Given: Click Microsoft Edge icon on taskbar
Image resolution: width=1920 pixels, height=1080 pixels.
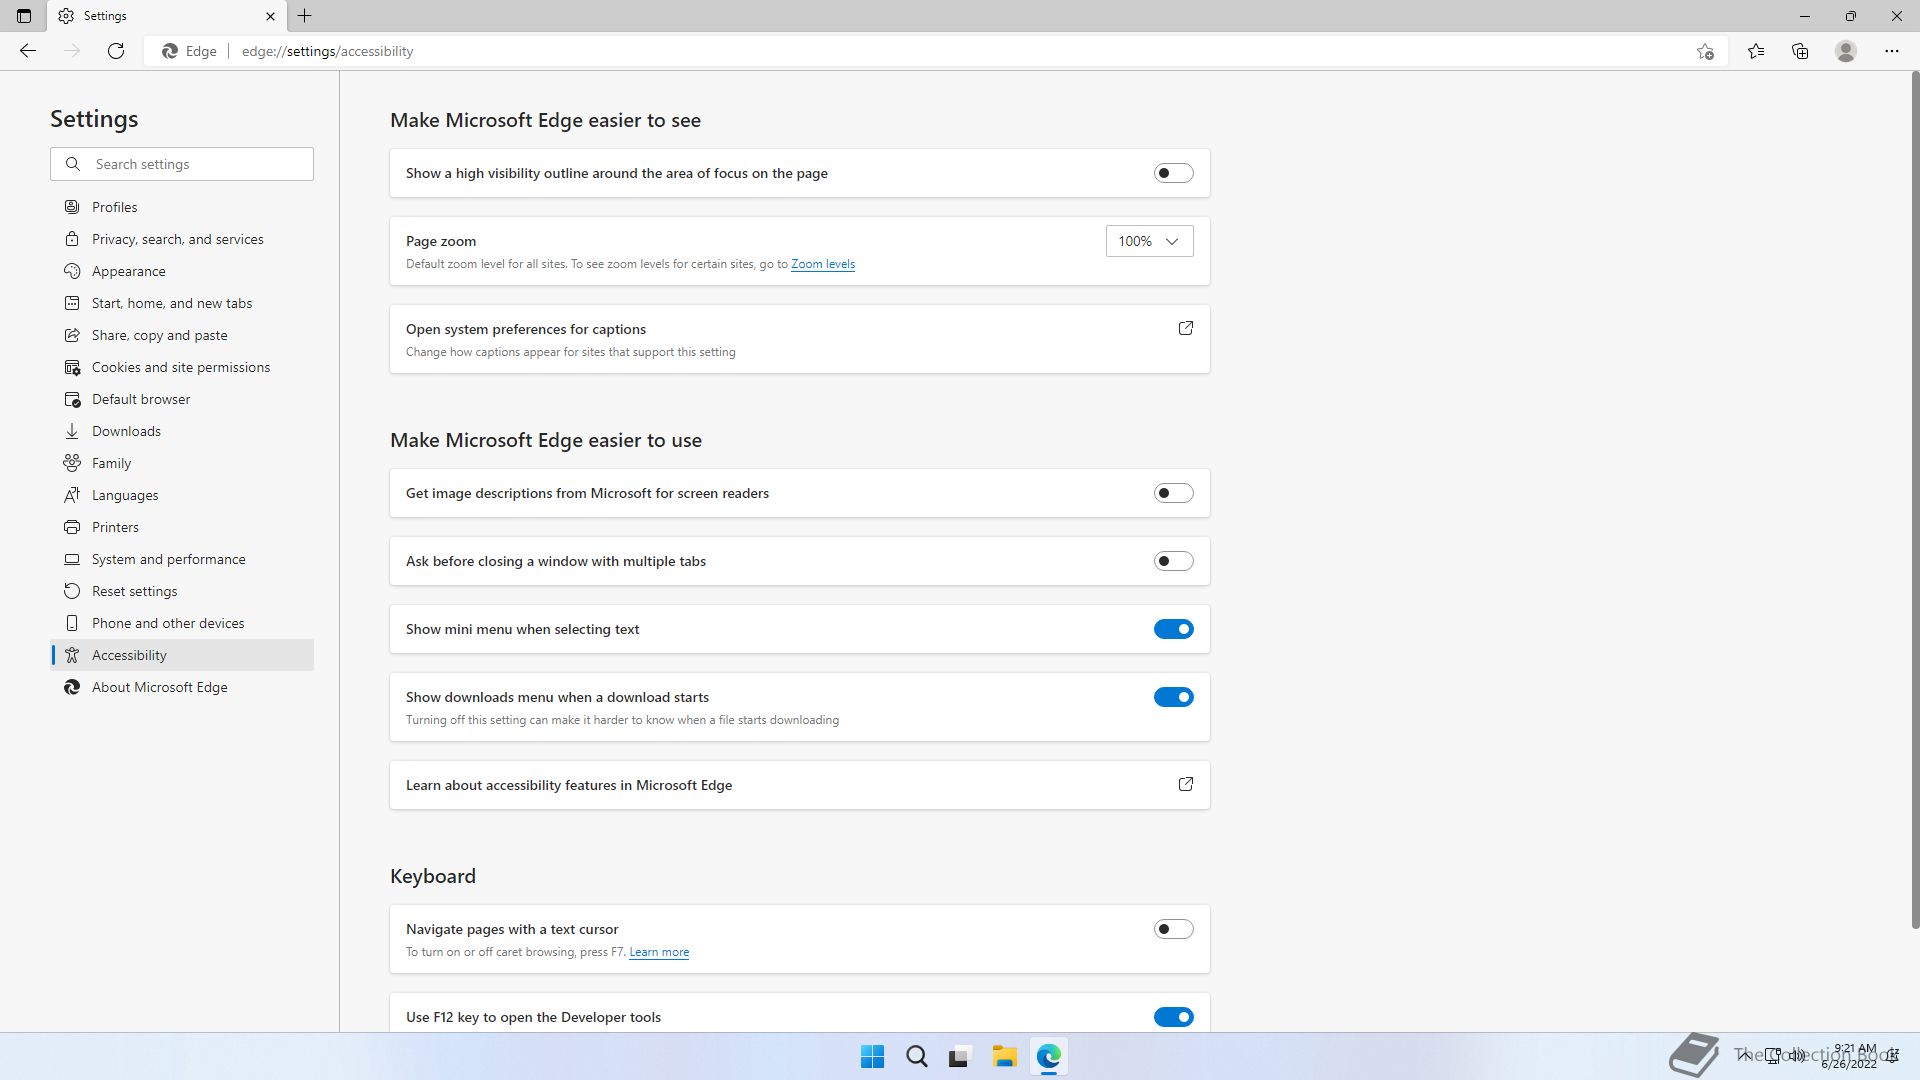Looking at the screenshot, I should click(x=1048, y=1057).
